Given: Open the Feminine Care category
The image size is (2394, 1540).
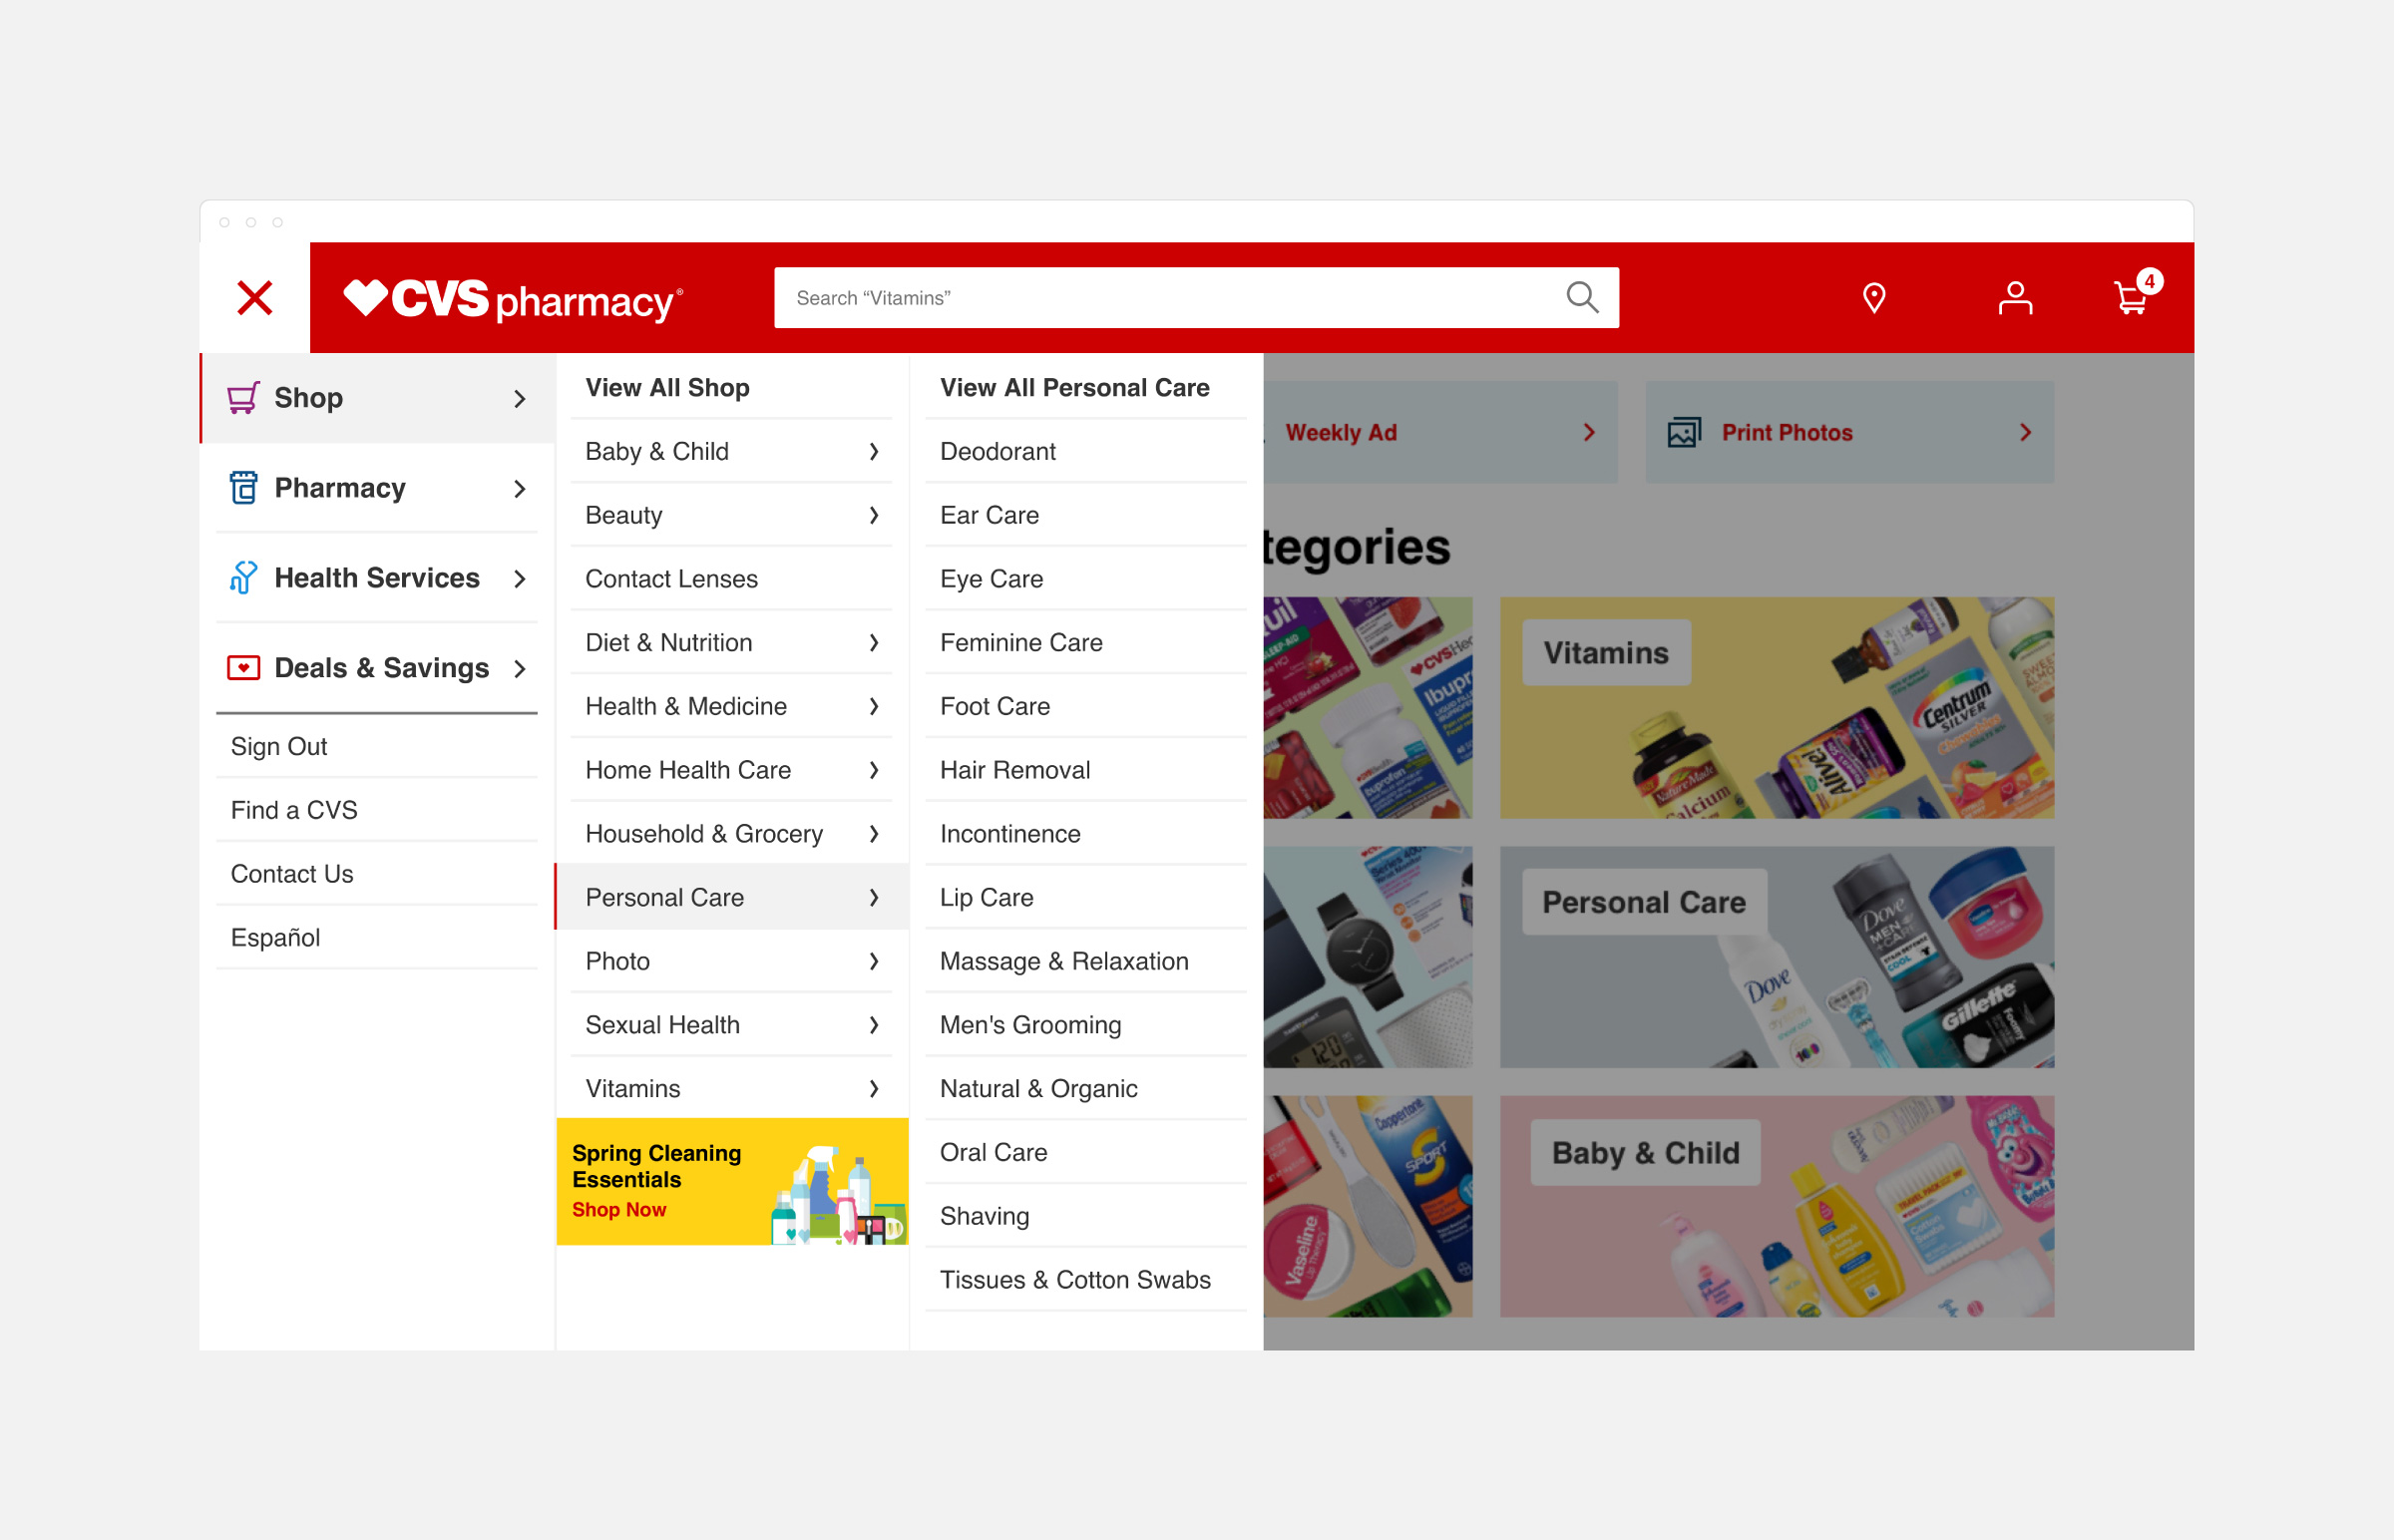Looking at the screenshot, I should point(1086,643).
